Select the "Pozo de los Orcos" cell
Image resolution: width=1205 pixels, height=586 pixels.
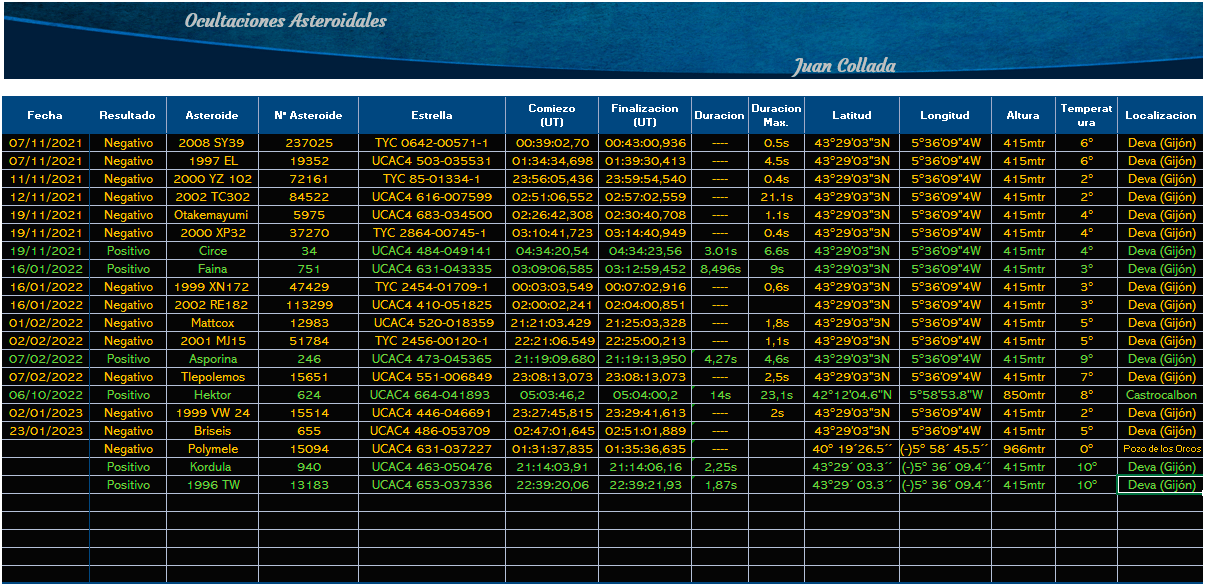tap(1160, 449)
